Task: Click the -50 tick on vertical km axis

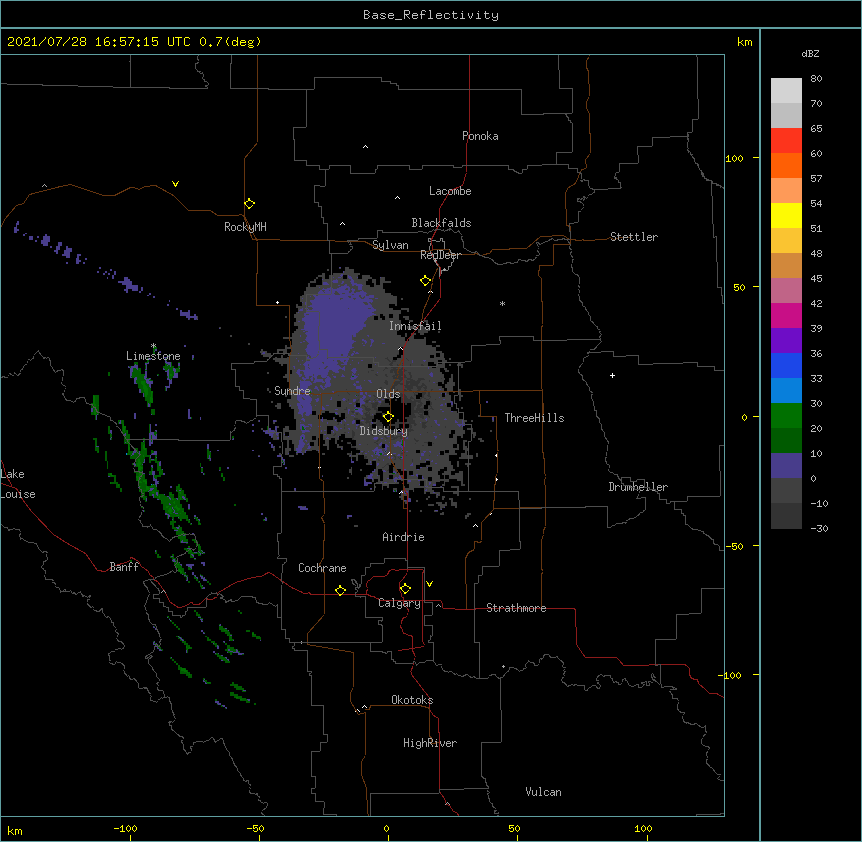Action: coord(734,546)
